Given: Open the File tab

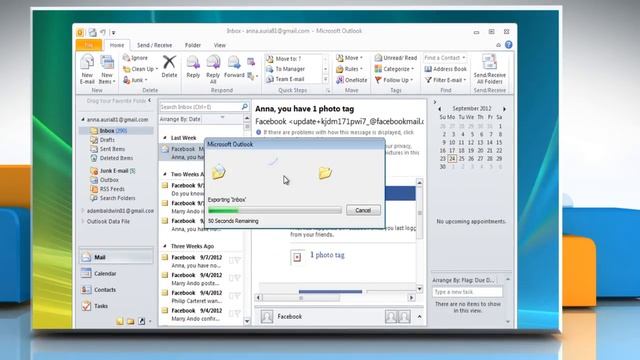Looking at the screenshot, I should (x=89, y=45).
